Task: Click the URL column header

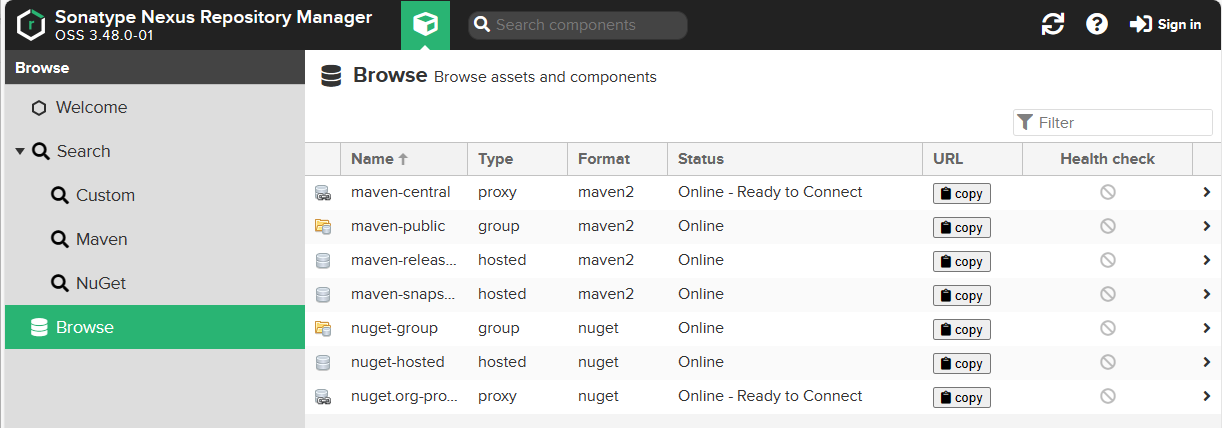Action: (972, 159)
